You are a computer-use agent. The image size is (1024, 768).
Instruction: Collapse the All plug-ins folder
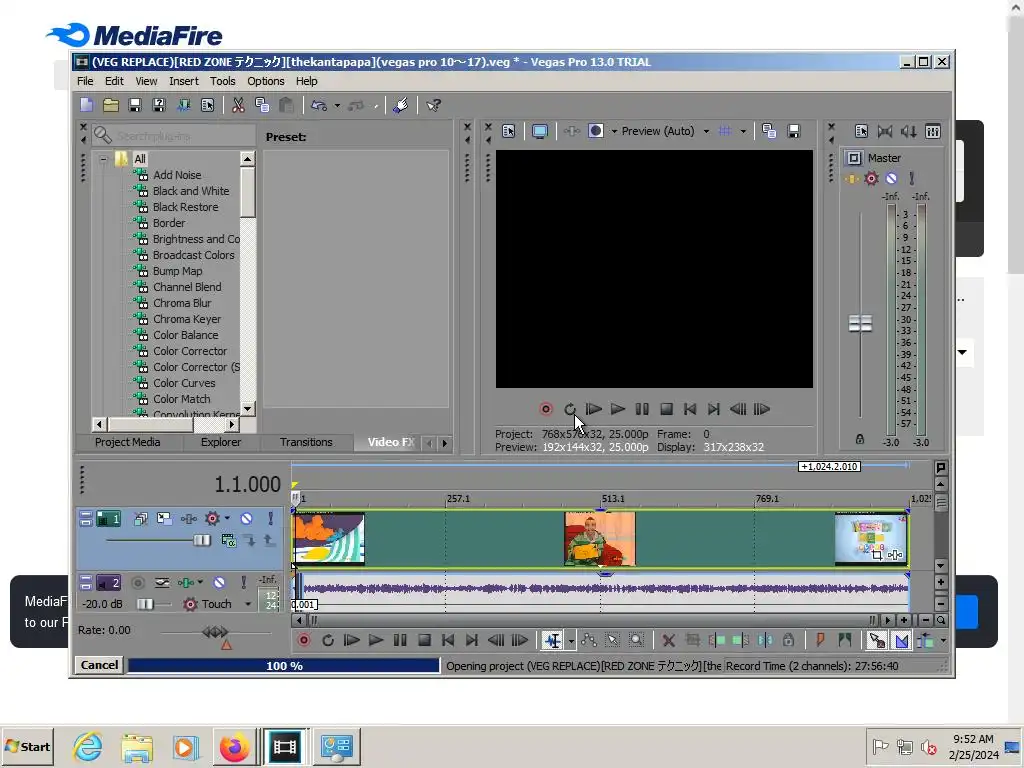pos(103,159)
